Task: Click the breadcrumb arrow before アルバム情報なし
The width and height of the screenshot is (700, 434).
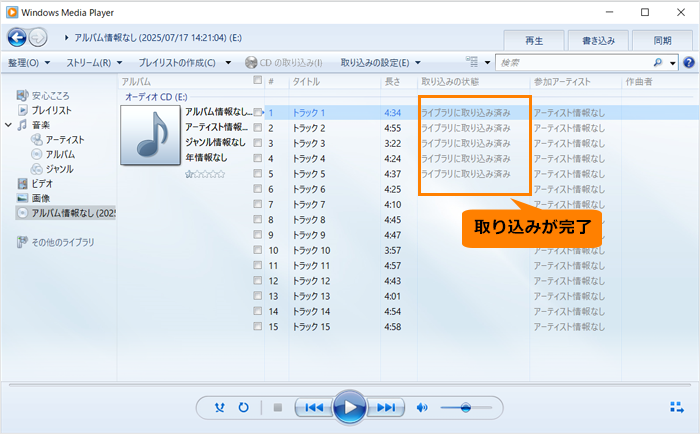Action: [x=66, y=38]
